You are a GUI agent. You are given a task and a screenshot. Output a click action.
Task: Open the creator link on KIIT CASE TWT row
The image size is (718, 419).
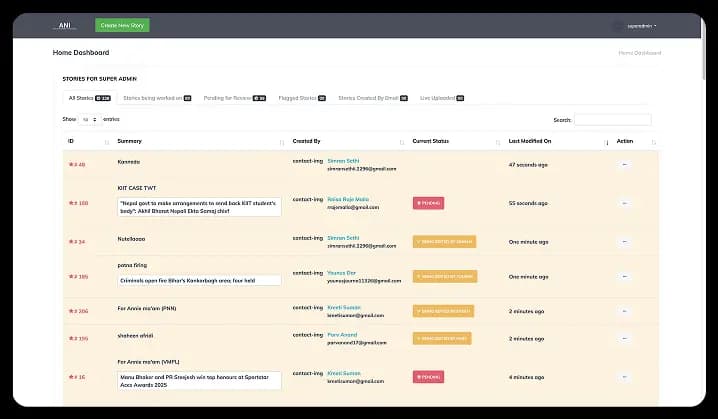tap(348, 199)
